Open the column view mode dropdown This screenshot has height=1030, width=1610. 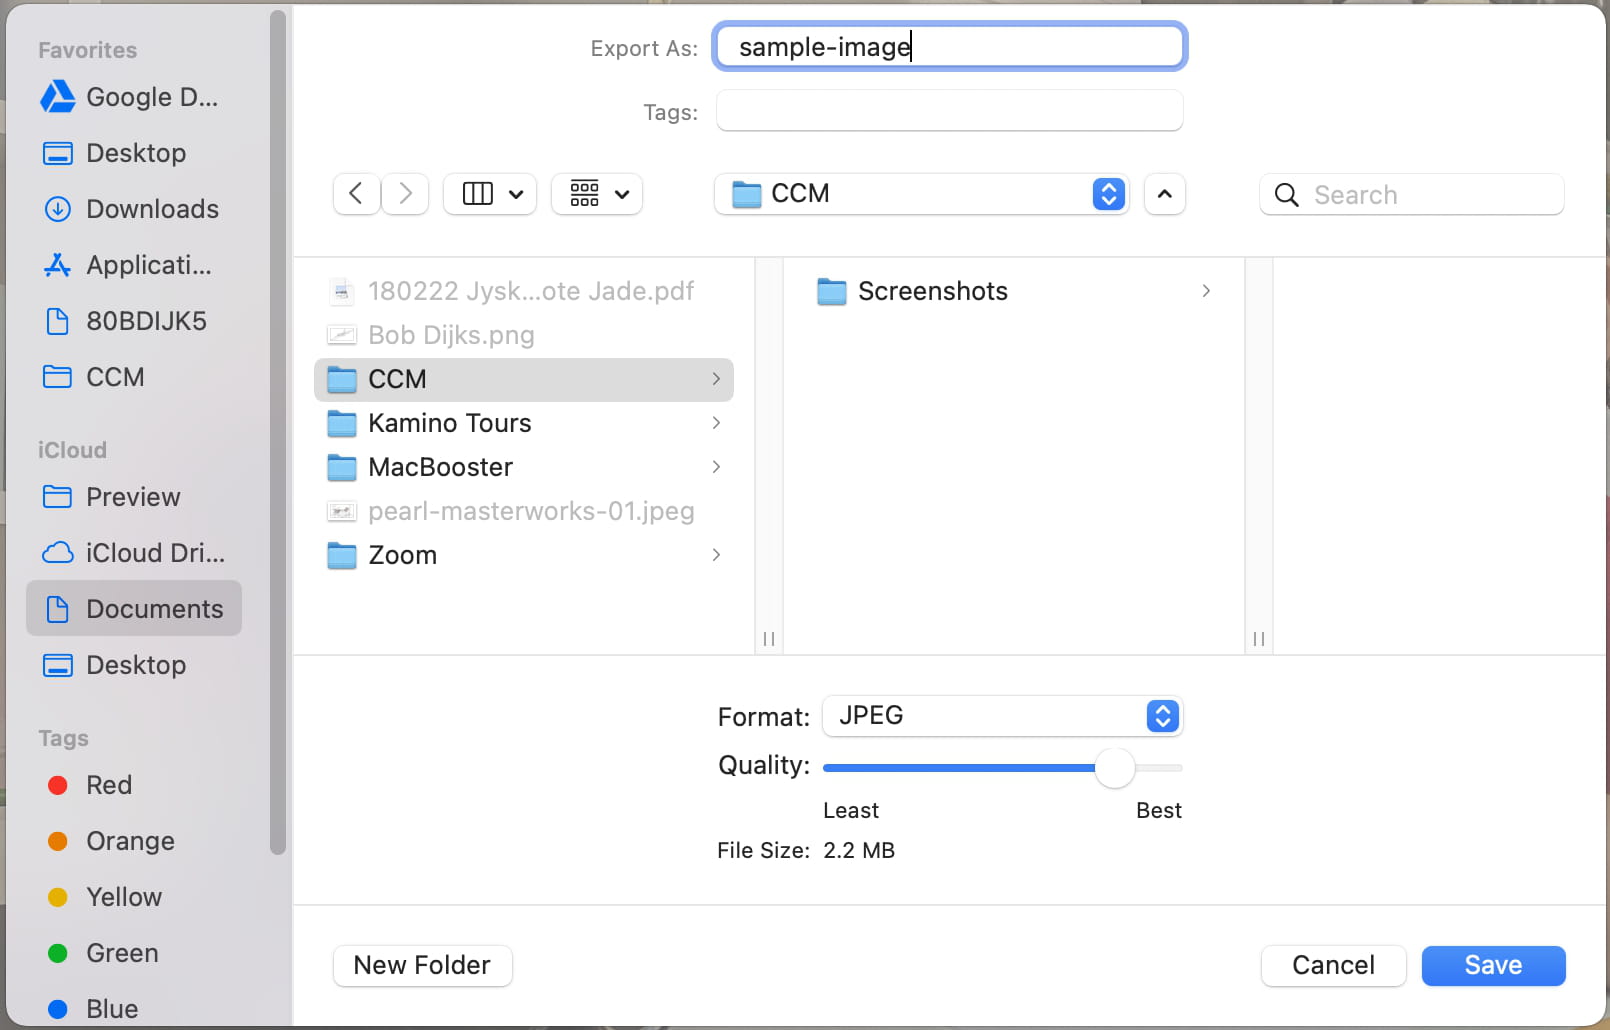pos(491,194)
